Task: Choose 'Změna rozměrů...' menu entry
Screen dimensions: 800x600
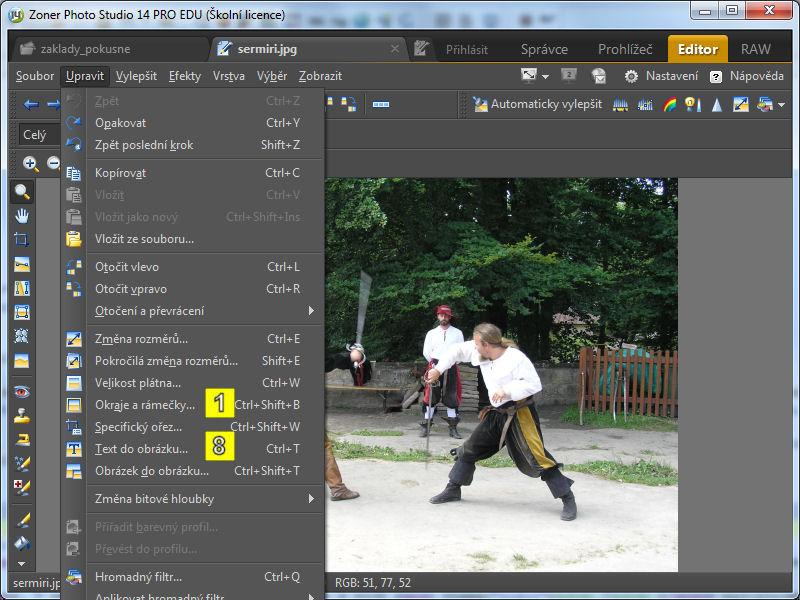Action: (141, 339)
